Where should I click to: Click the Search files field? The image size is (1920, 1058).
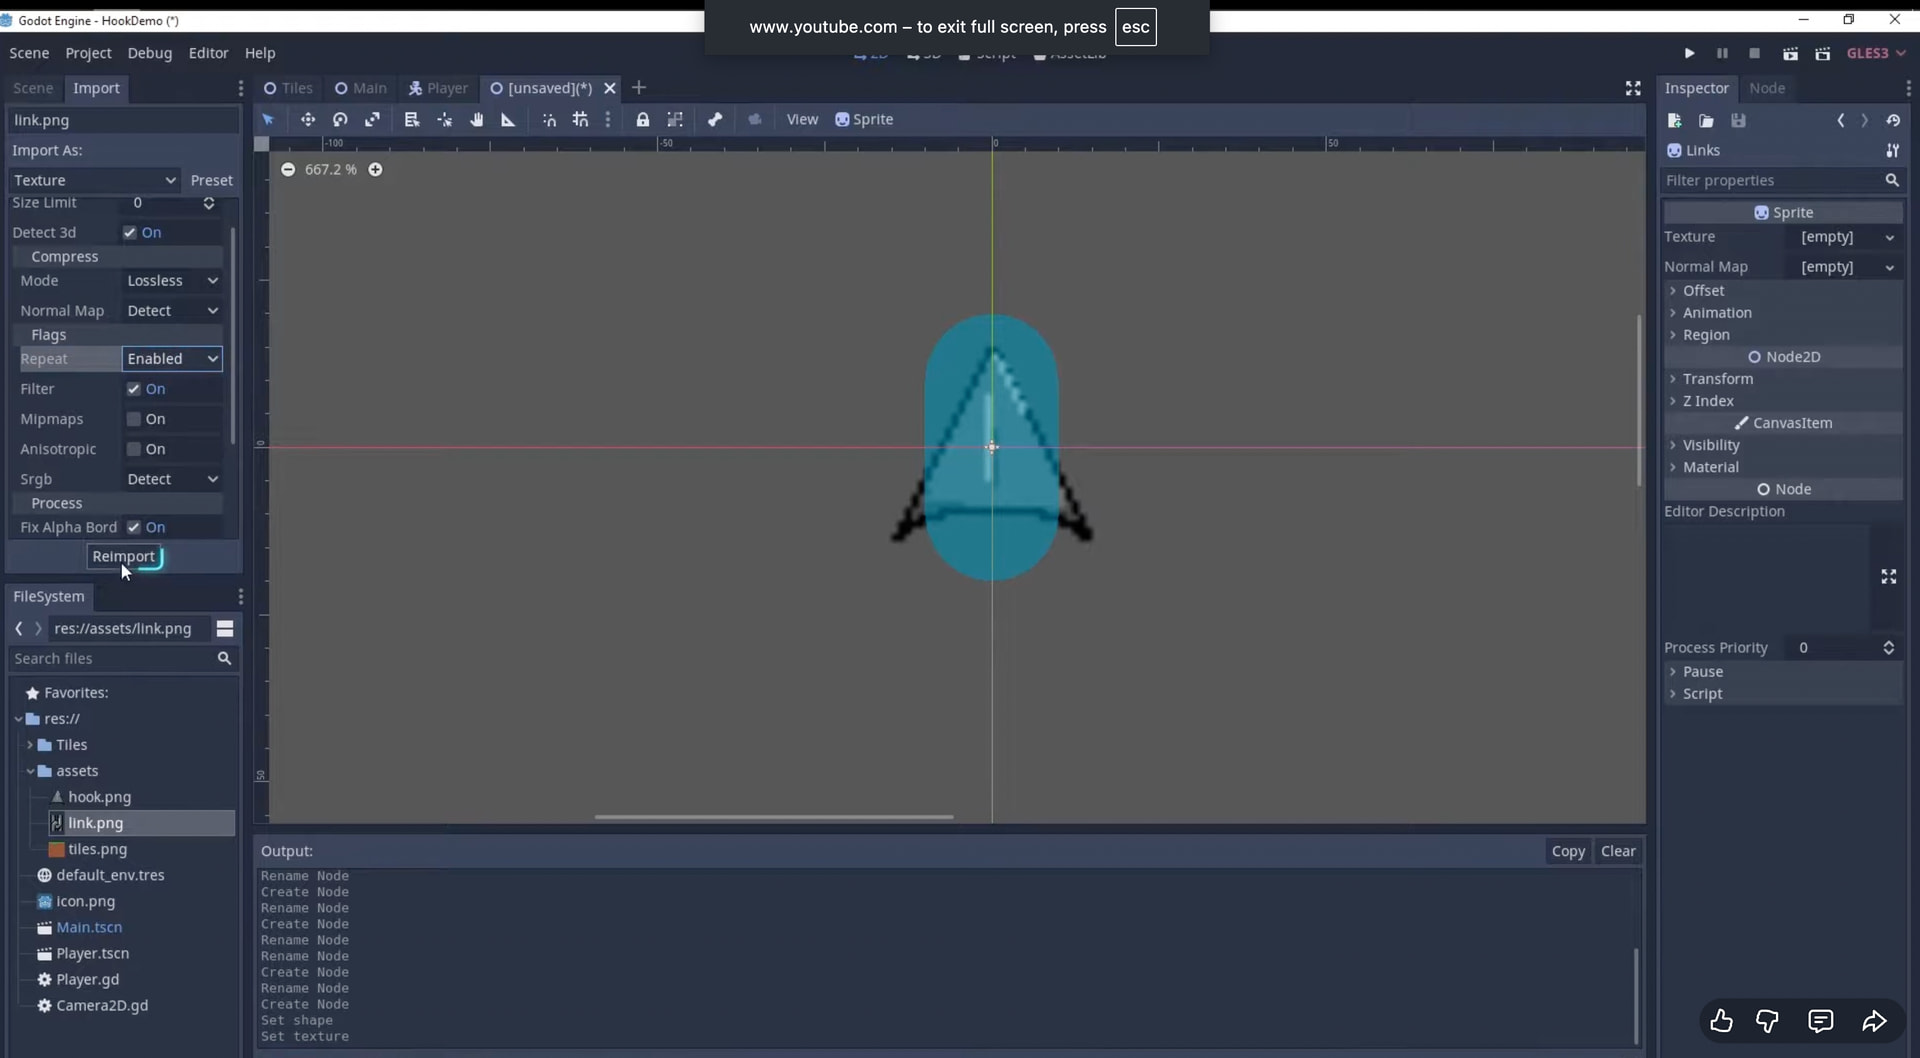(112, 659)
